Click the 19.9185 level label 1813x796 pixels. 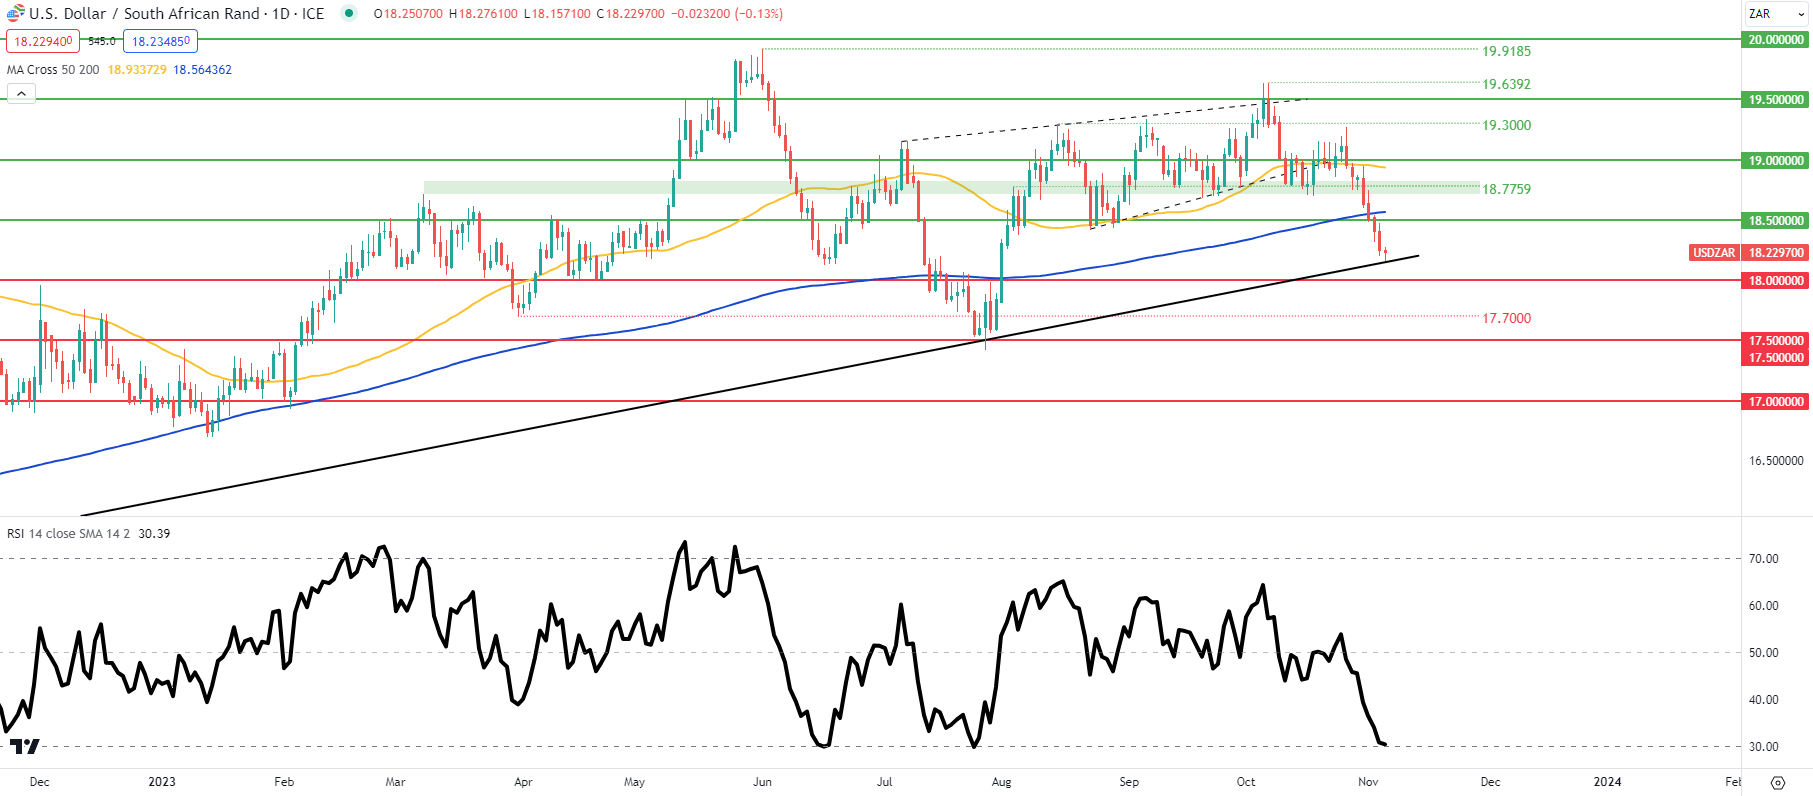pyautogui.click(x=1506, y=51)
